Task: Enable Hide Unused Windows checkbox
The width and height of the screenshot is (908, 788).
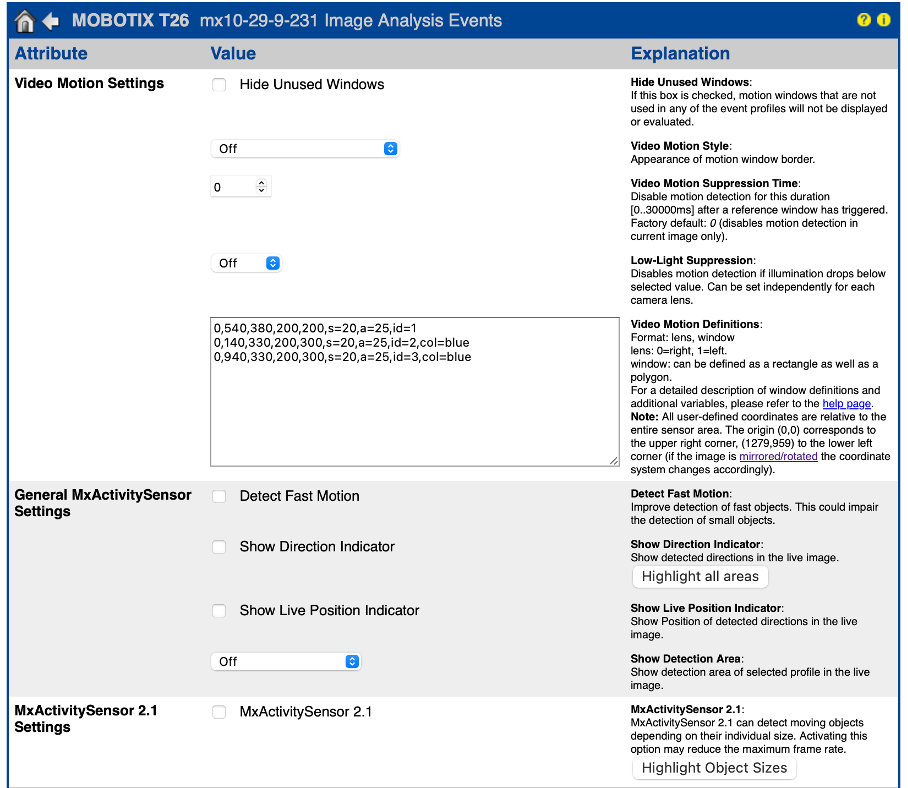Action: click(x=219, y=85)
